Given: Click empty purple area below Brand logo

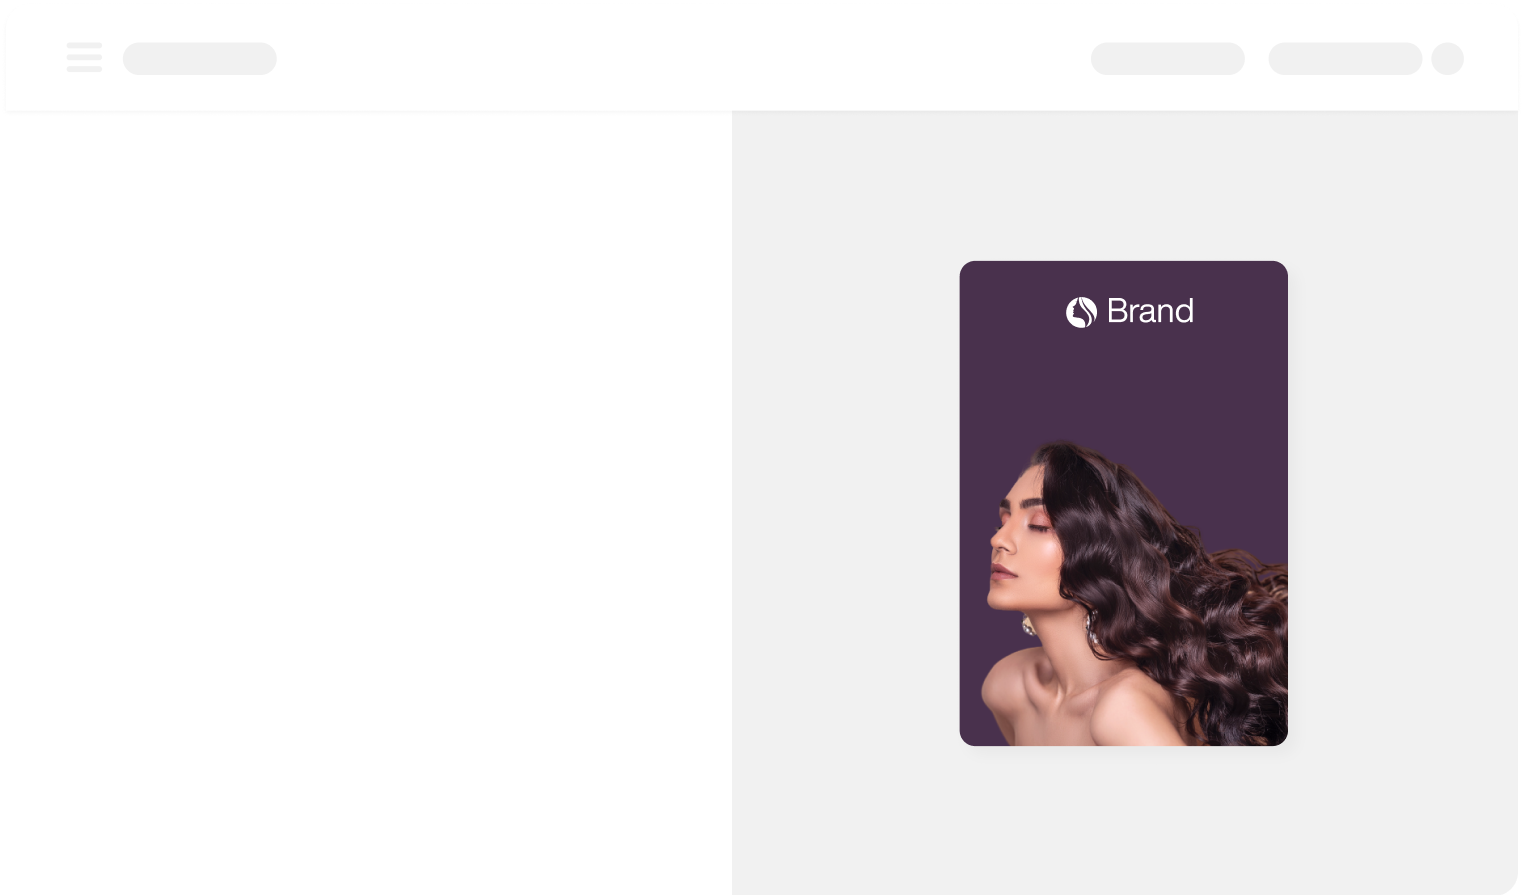Looking at the screenshot, I should [1123, 385].
